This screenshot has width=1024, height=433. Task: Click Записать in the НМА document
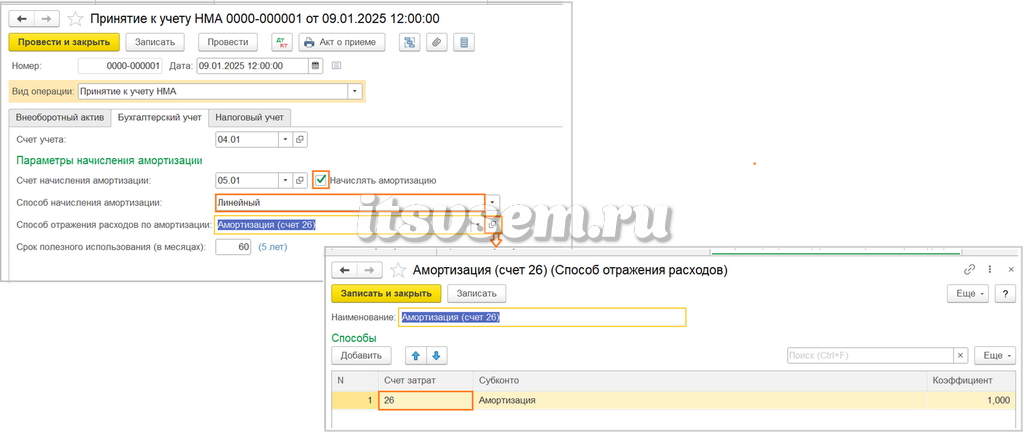[x=155, y=42]
